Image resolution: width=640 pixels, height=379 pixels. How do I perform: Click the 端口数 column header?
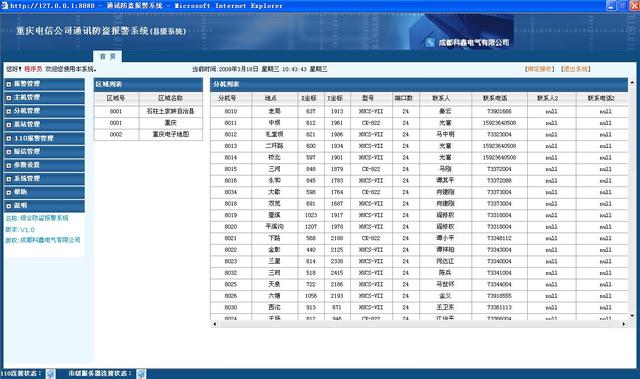point(406,98)
